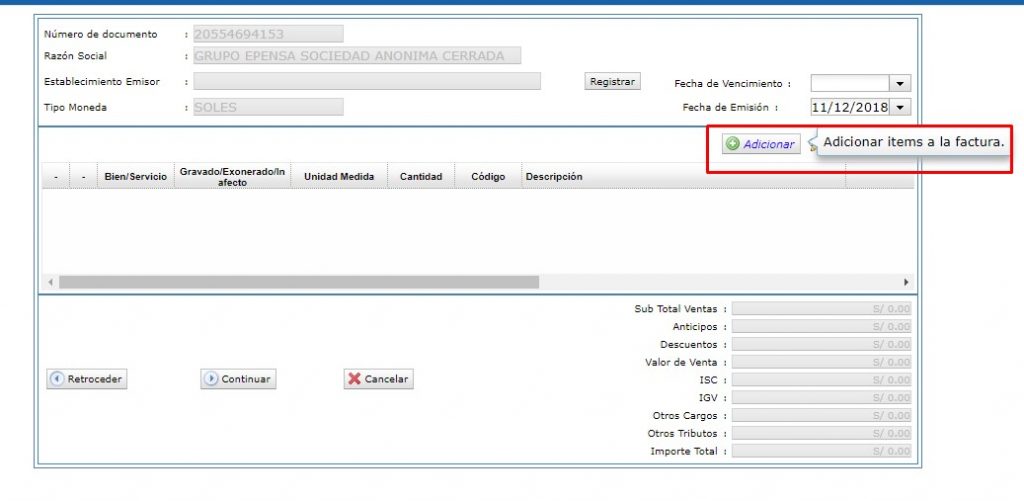Click the Descuentos amount field
Viewport: 1024px width, 501px height.
tap(821, 344)
